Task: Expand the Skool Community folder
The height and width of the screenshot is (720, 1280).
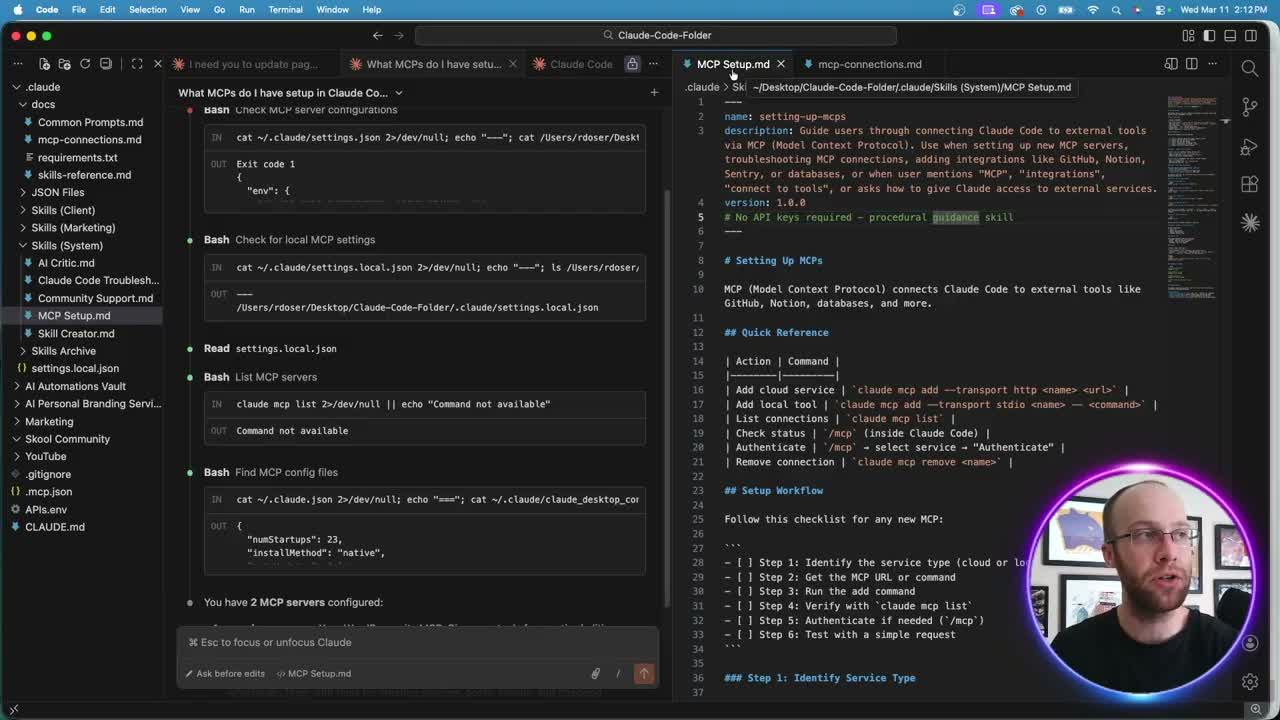Action: [67, 439]
